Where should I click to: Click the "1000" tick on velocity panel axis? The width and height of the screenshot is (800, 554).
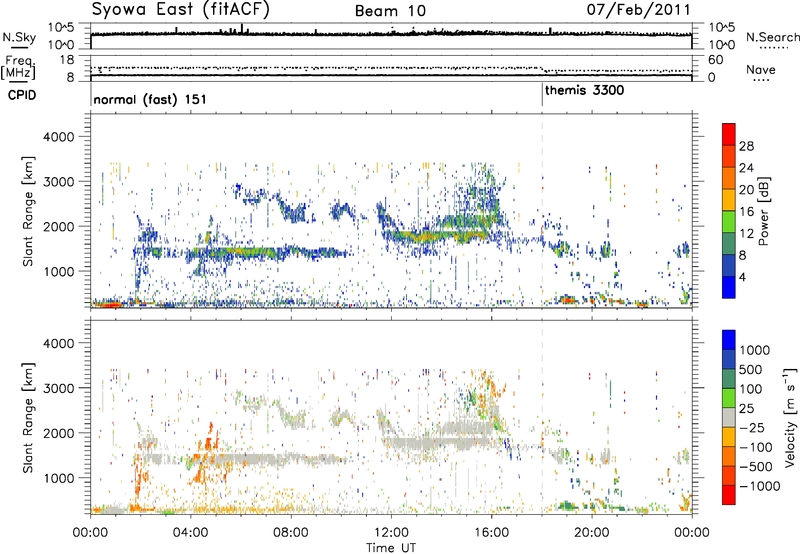click(59, 478)
